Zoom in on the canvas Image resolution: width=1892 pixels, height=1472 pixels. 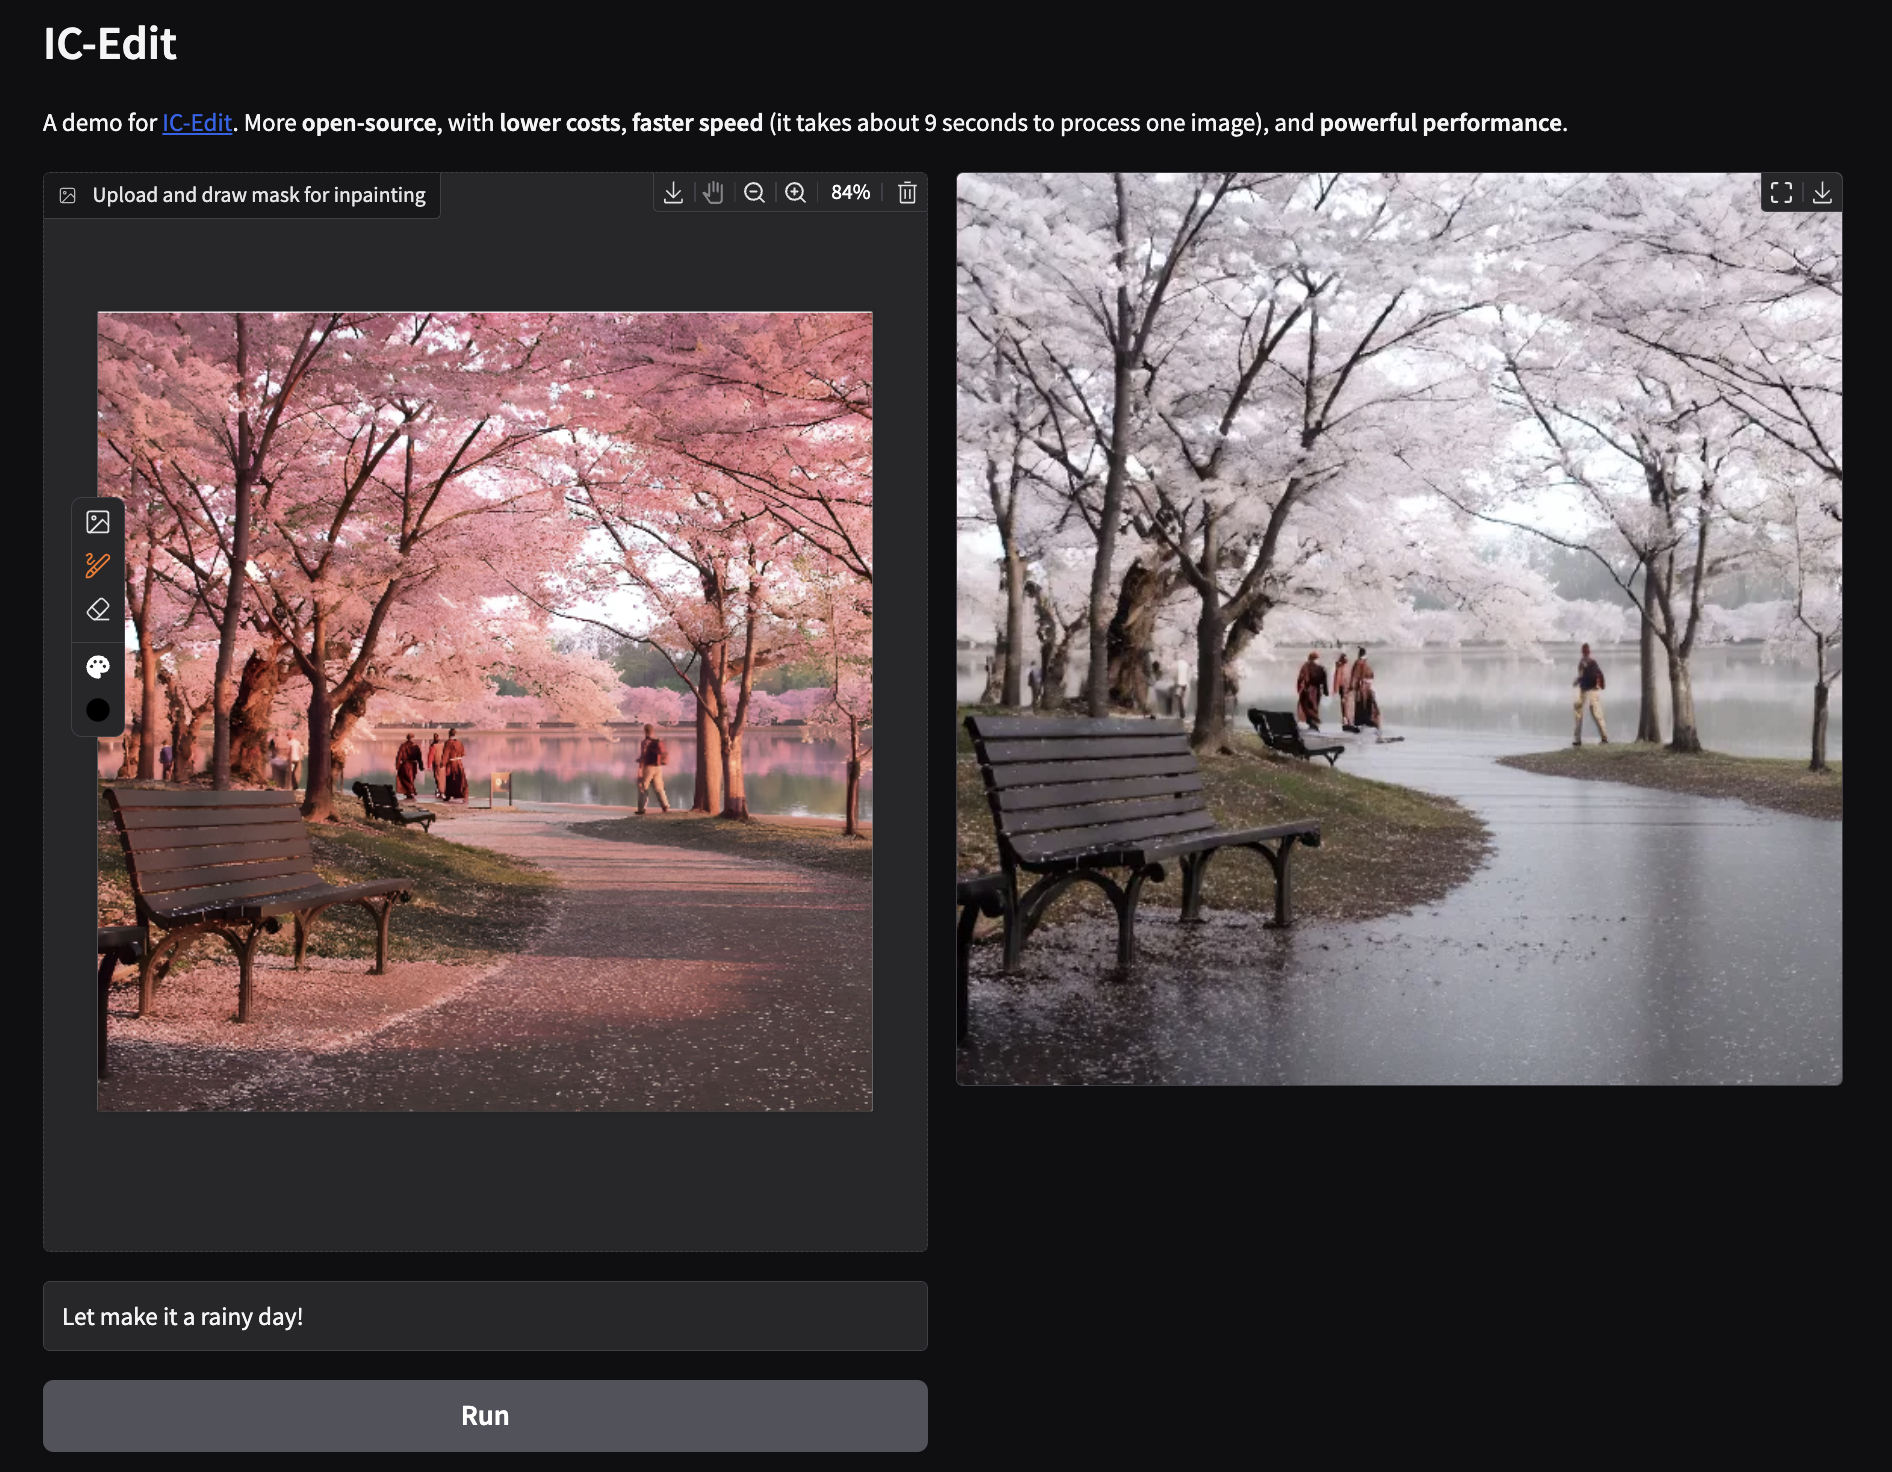[795, 193]
